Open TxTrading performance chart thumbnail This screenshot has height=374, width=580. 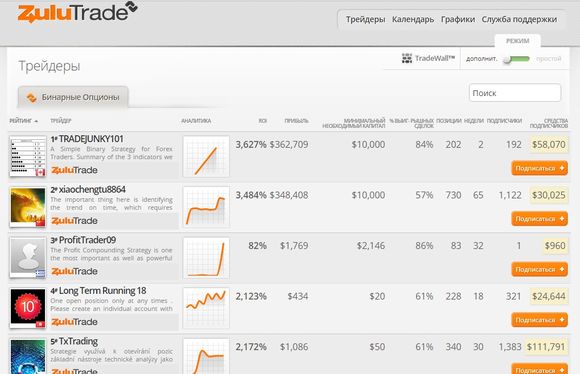[x=206, y=356]
